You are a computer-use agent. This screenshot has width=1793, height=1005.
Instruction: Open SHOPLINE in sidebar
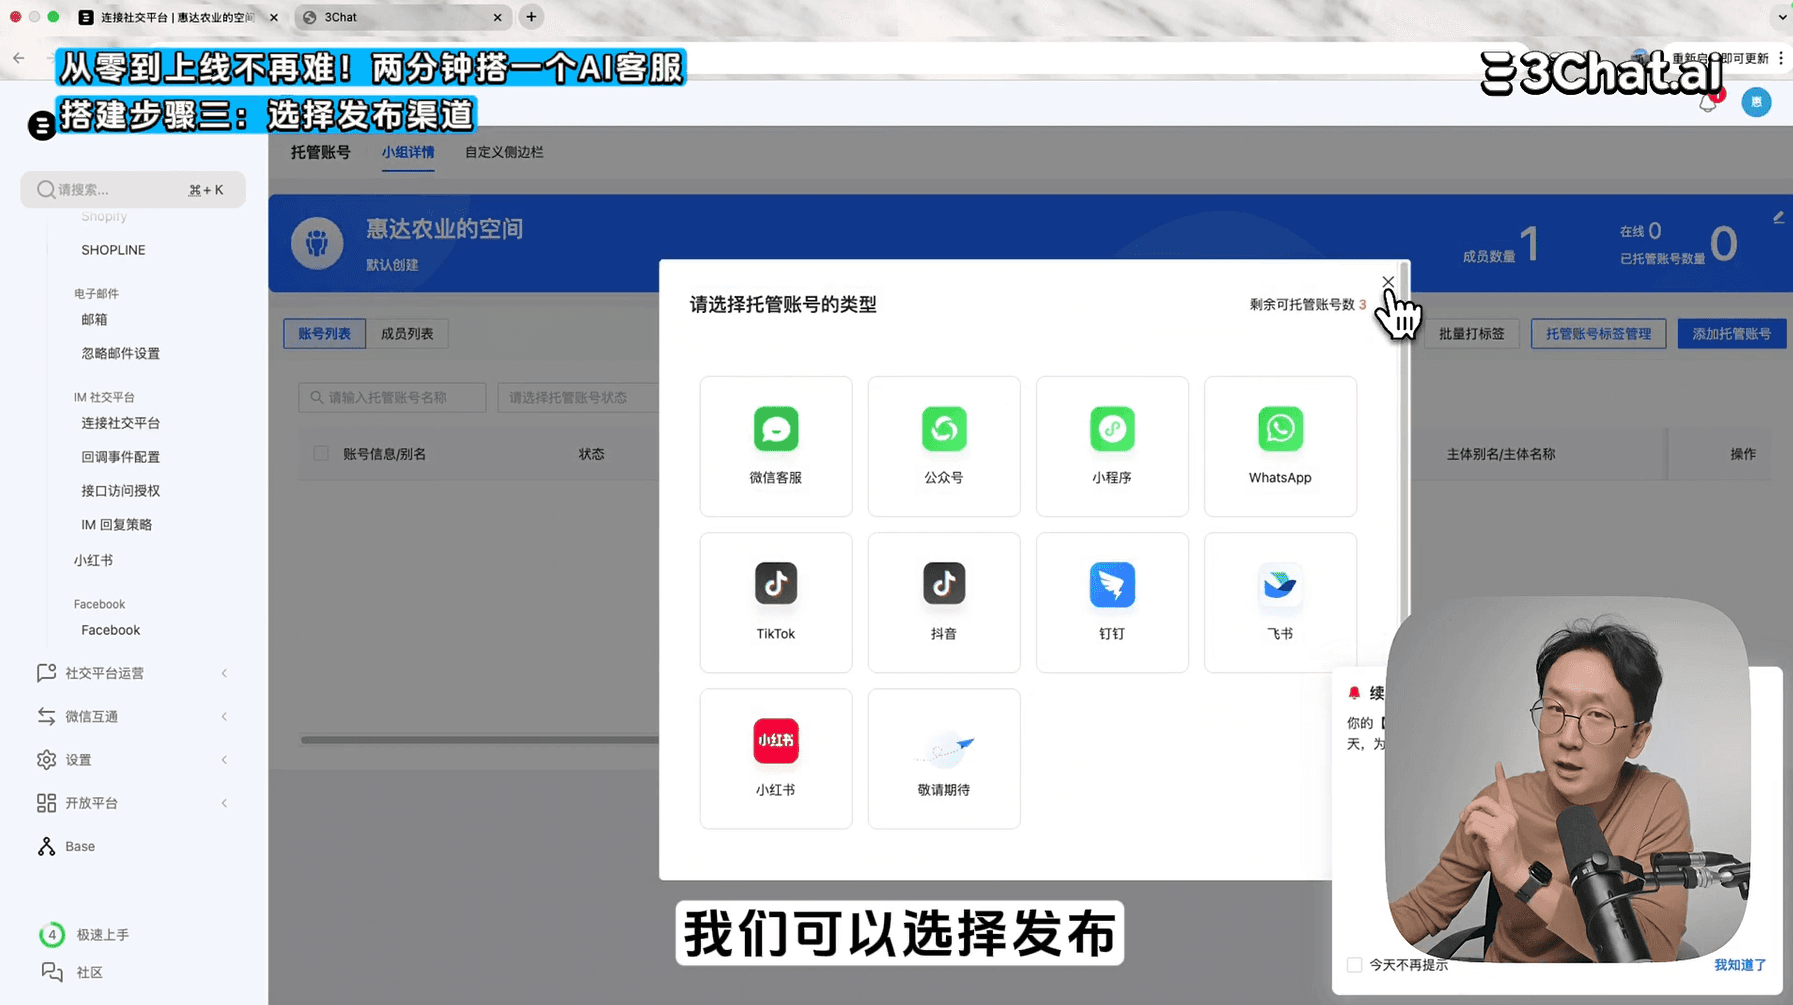point(113,250)
